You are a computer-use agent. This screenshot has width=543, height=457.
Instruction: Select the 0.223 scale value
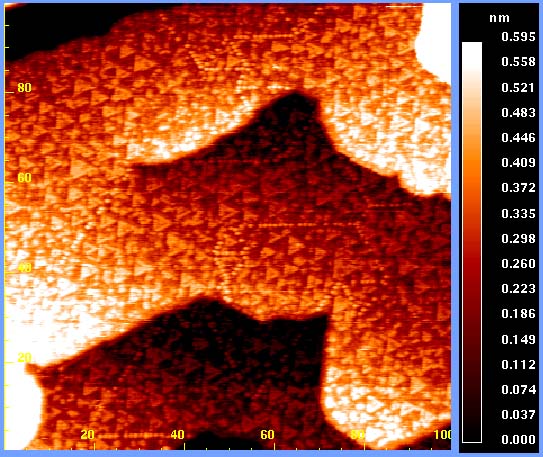(518, 289)
